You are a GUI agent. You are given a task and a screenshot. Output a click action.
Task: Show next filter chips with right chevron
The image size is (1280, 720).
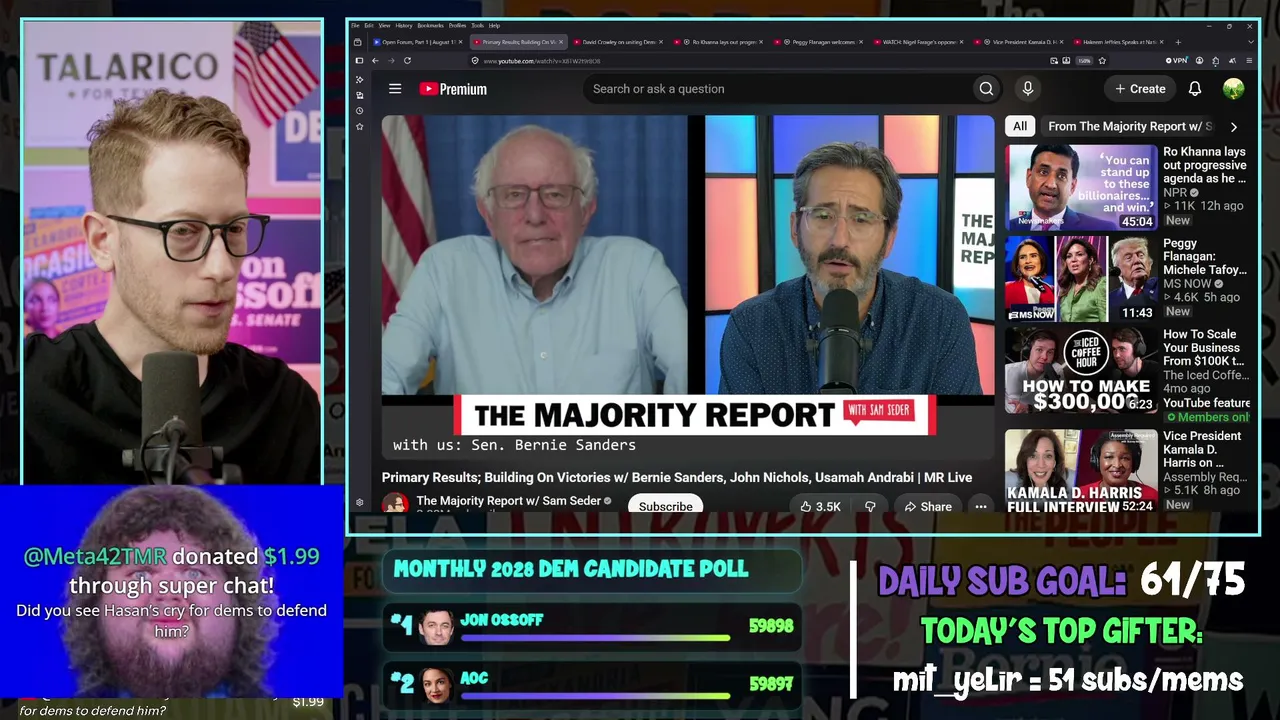point(1233,127)
